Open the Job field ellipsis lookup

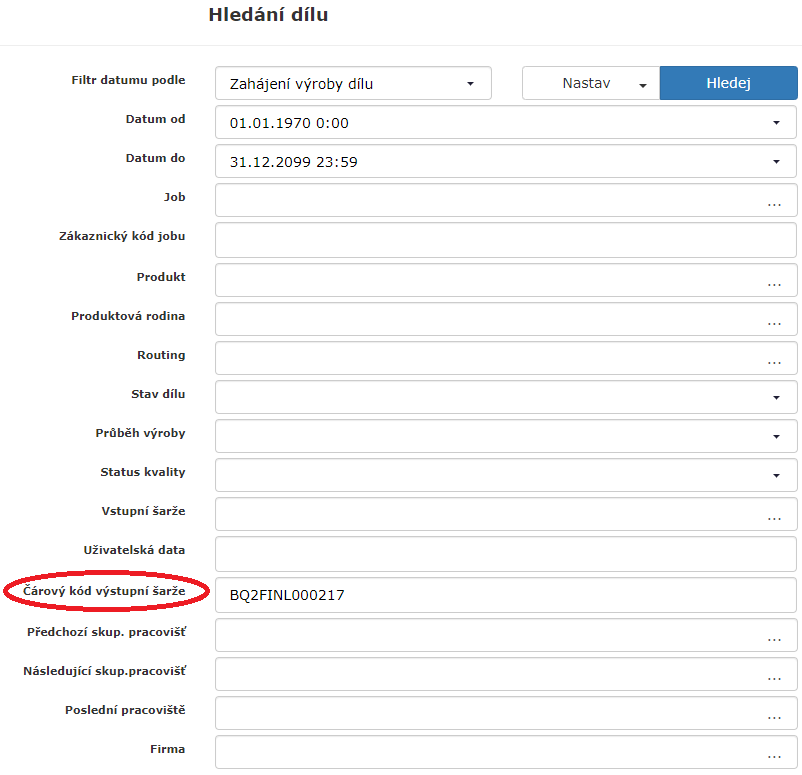tap(774, 202)
